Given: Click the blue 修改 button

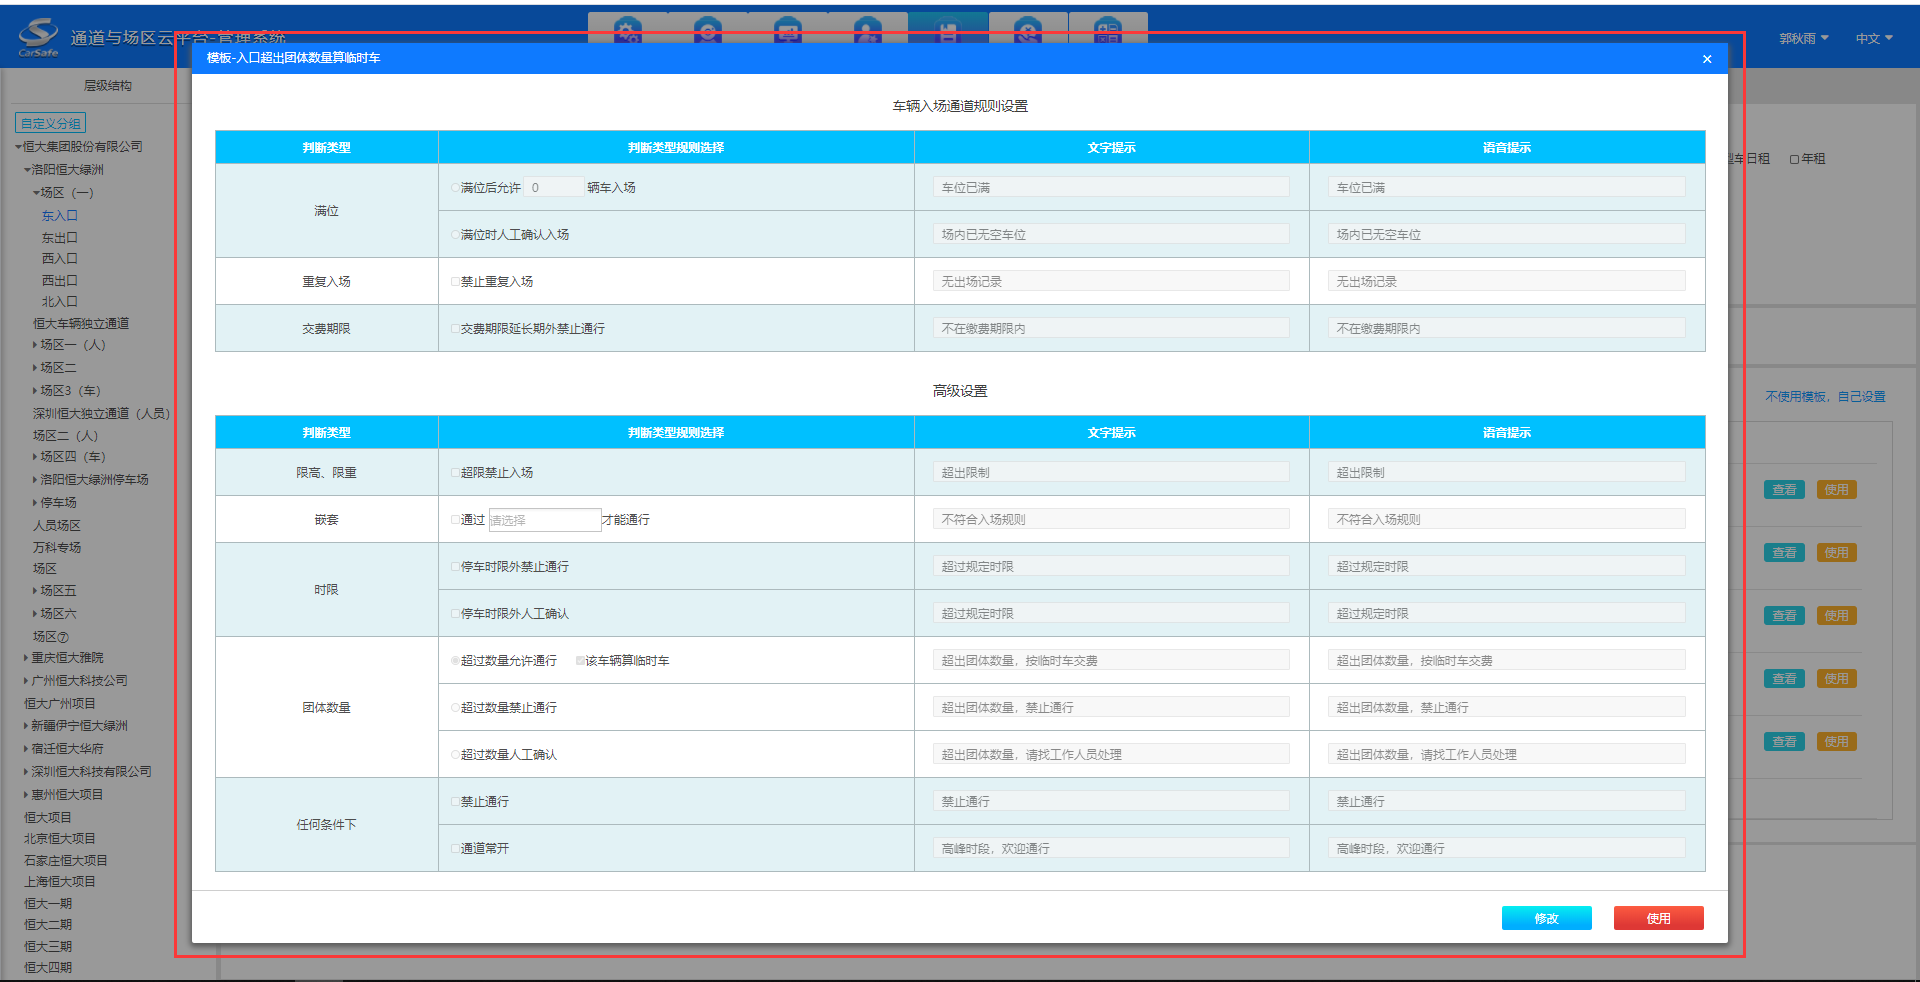Looking at the screenshot, I should [1546, 918].
